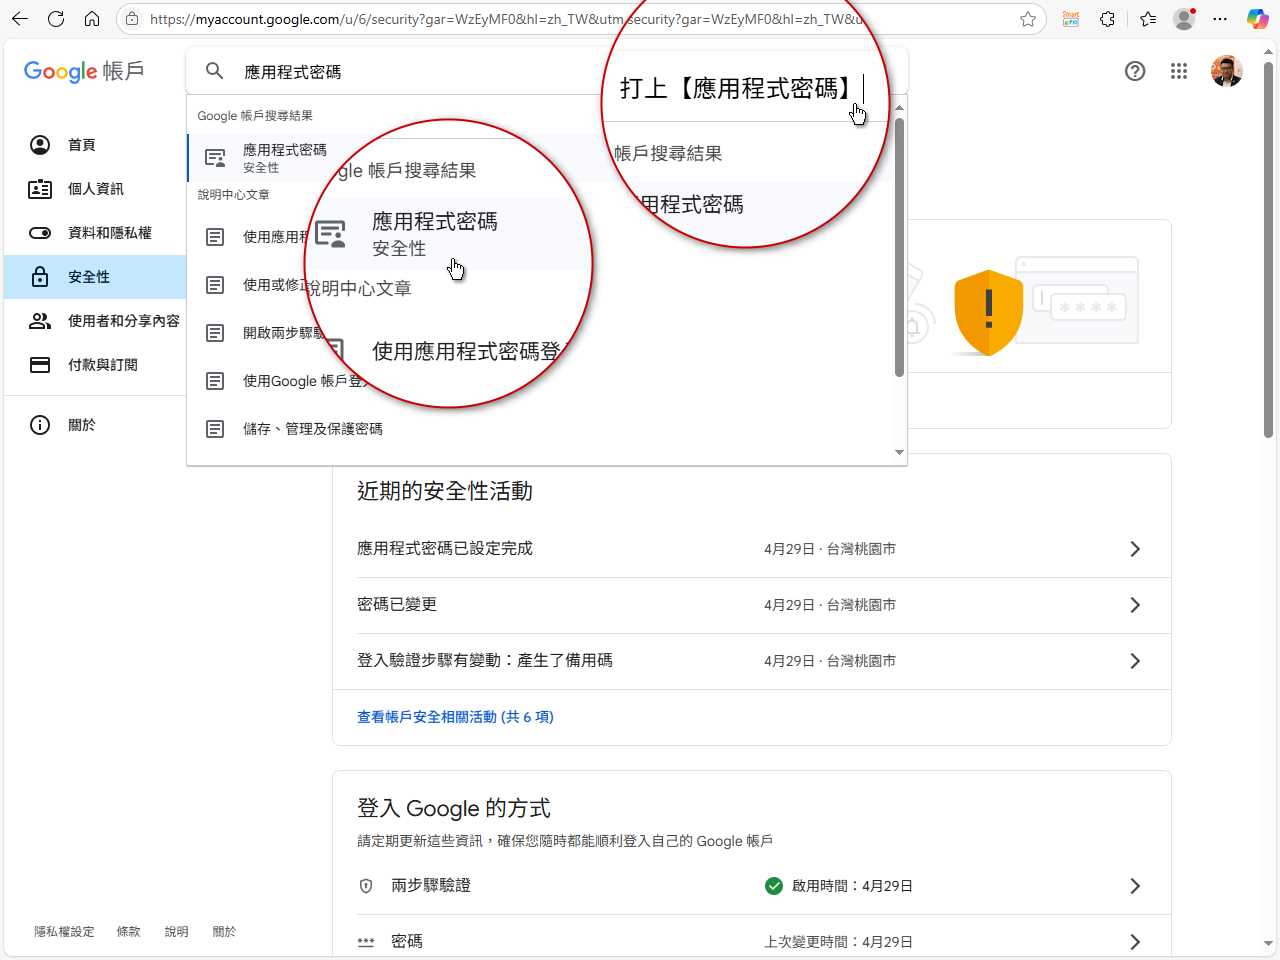1280x960 pixels.
Task: Select the 安全性 navigation item
Action: pyautogui.click(x=95, y=277)
